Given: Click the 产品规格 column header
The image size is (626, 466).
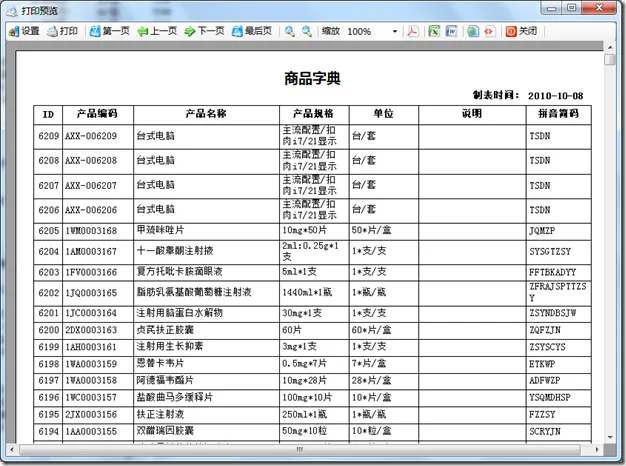Looking at the screenshot, I should [313, 114].
